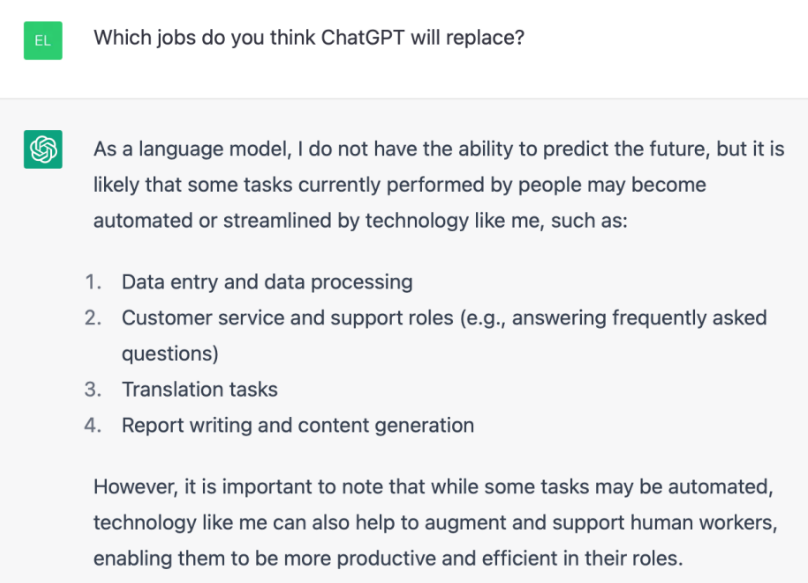
Task: Select 'Customer service and support roles' text
Action: pos(284,318)
